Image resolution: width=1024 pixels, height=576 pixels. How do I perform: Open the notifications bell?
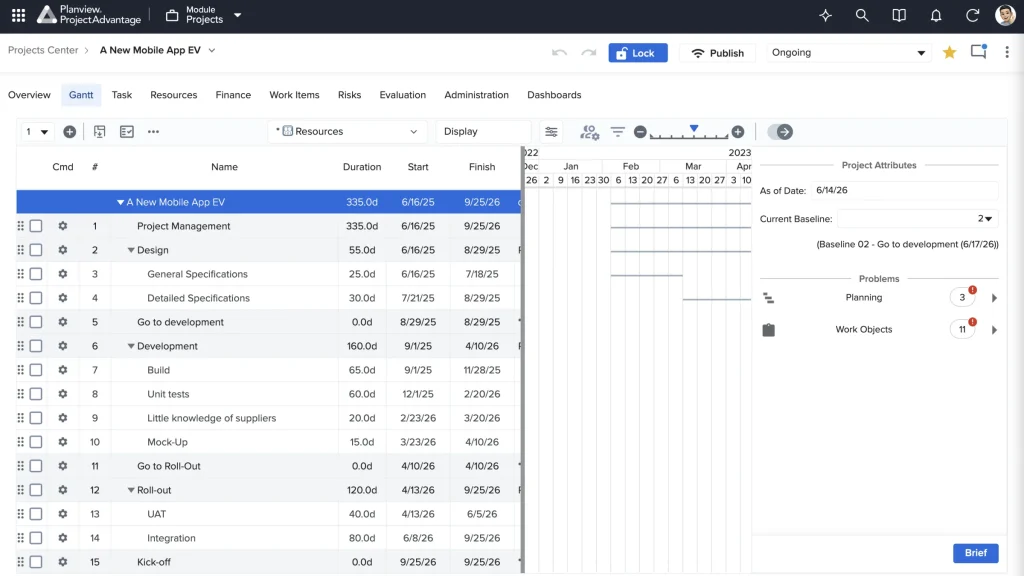click(x=936, y=15)
